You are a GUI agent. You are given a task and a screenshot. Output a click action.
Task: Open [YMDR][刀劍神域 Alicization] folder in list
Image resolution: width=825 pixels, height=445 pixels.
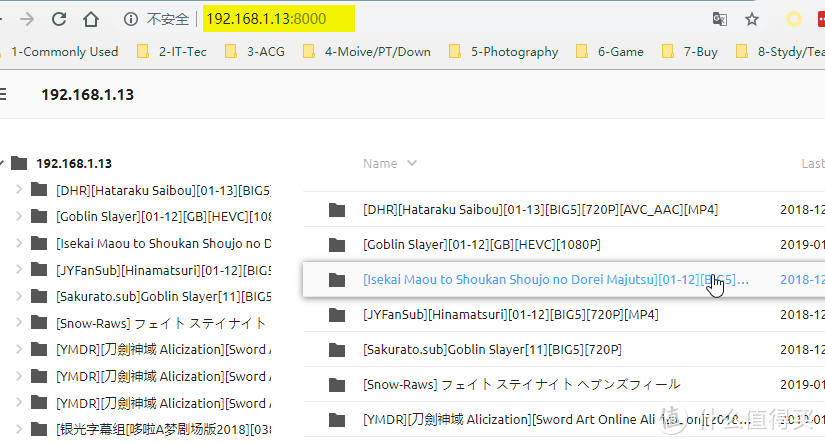tap(557, 420)
